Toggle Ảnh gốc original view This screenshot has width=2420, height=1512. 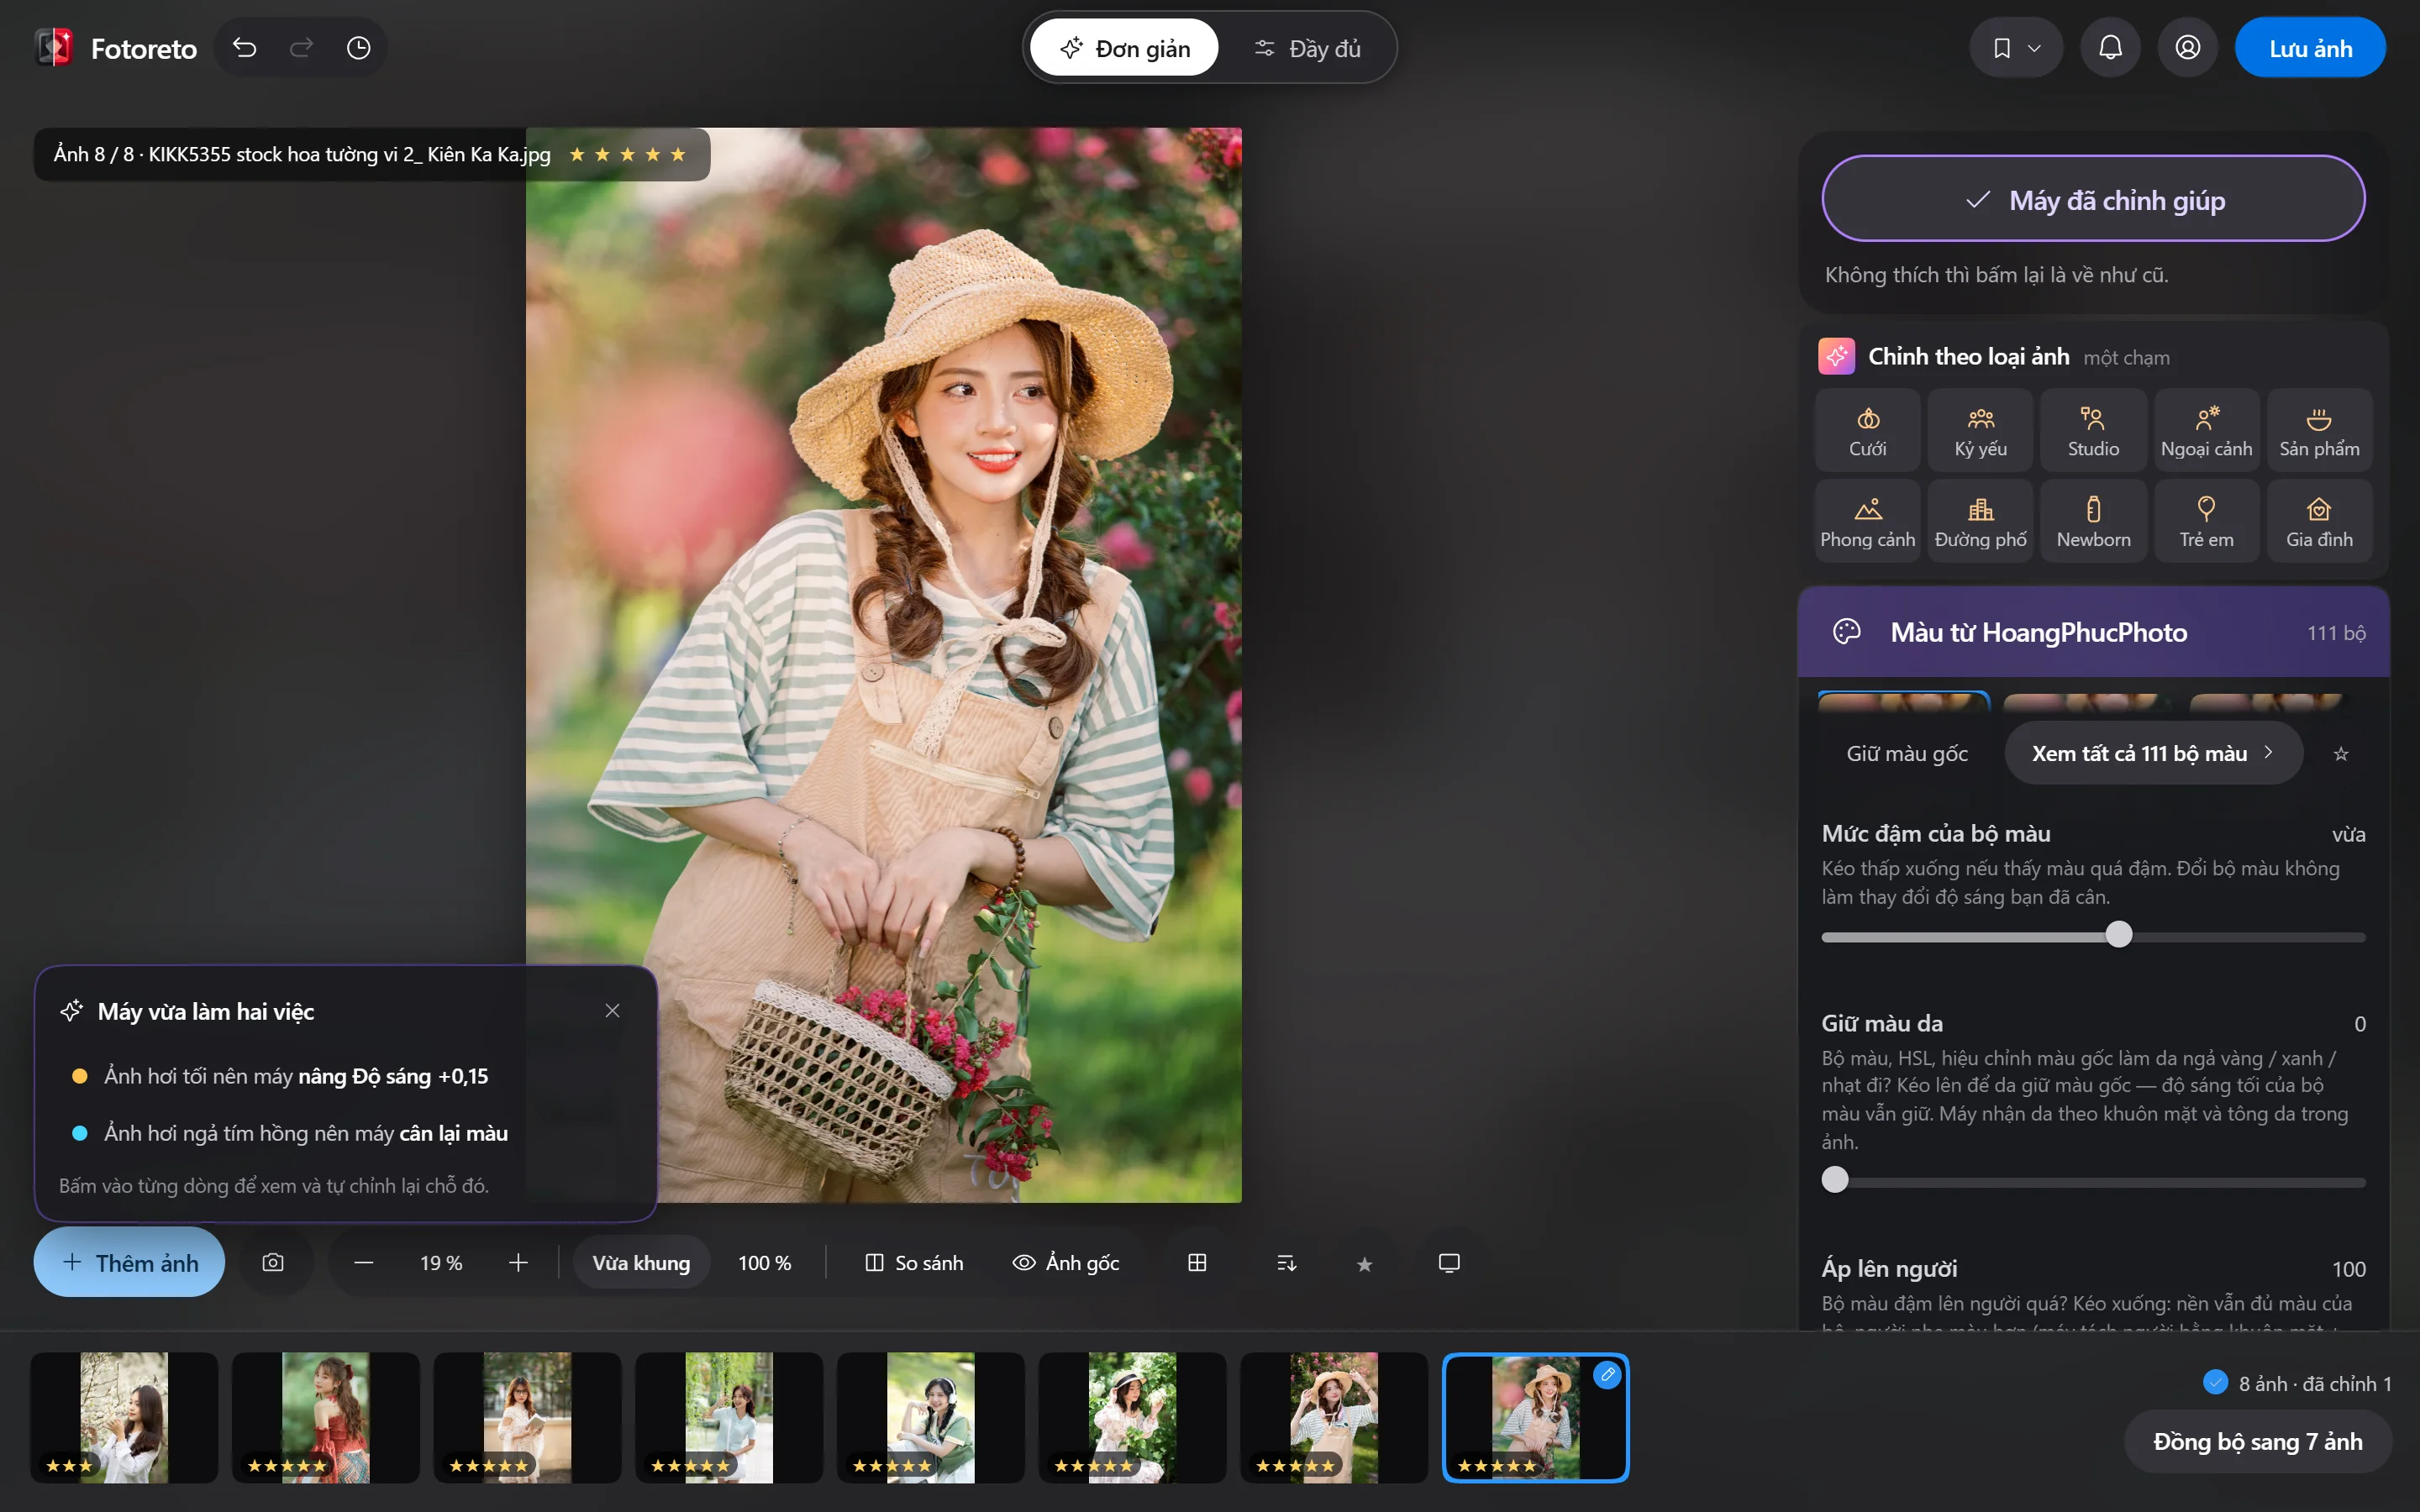(1066, 1263)
